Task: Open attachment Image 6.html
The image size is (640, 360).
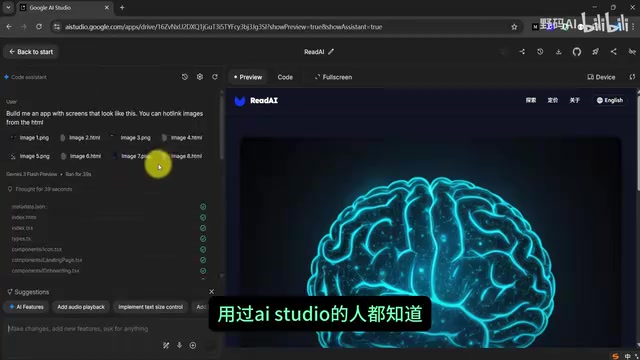Action: click(80, 156)
